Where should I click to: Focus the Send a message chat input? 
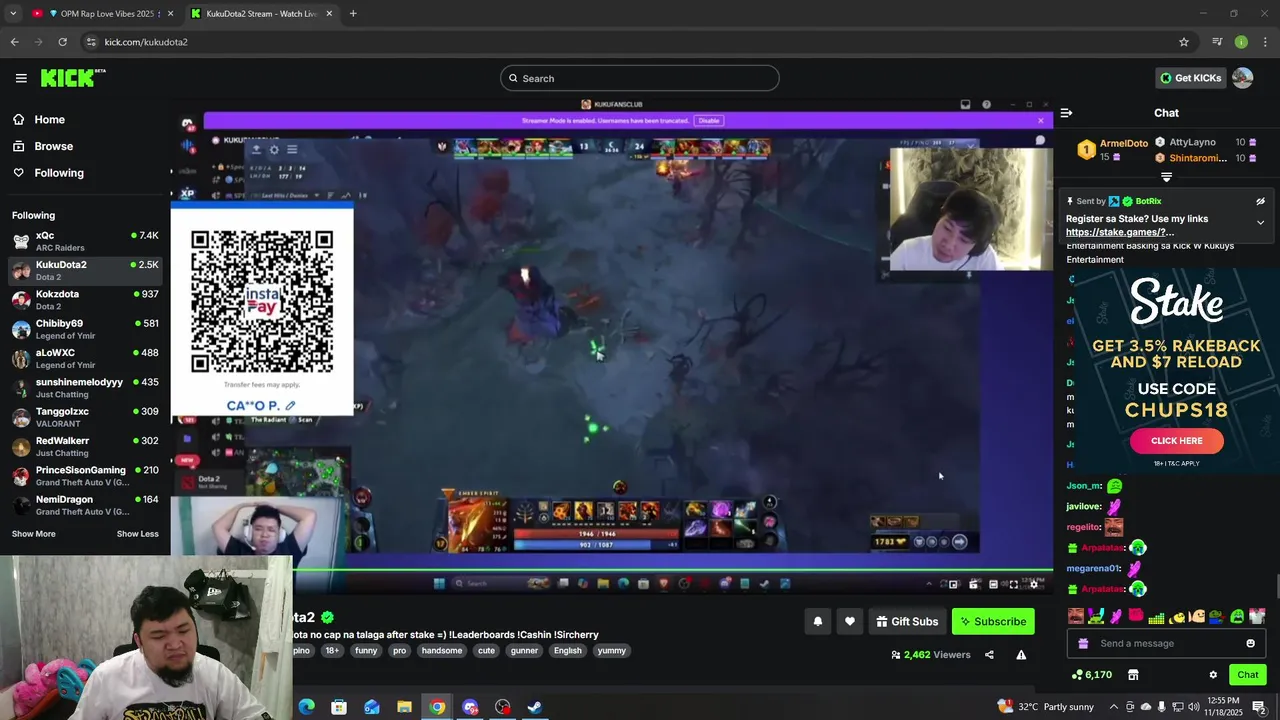pos(1165,643)
